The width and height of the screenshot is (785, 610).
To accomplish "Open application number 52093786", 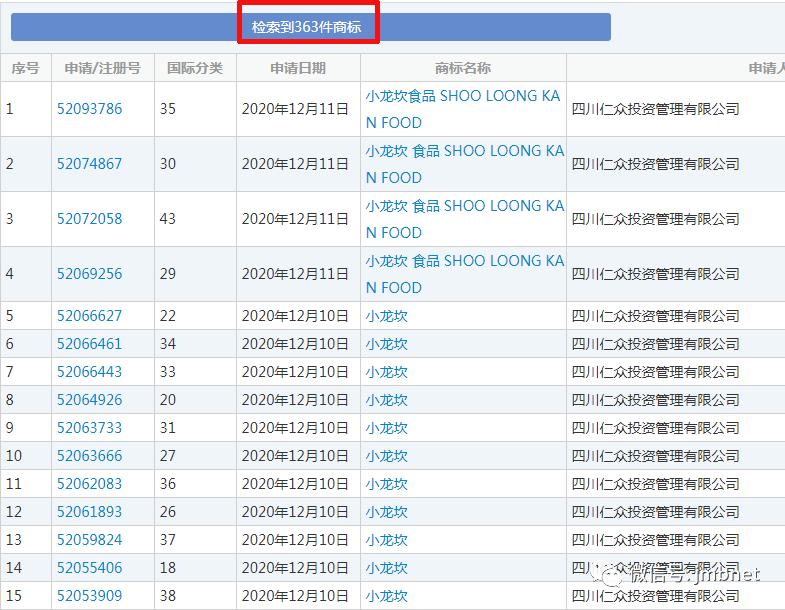I will [x=89, y=109].
